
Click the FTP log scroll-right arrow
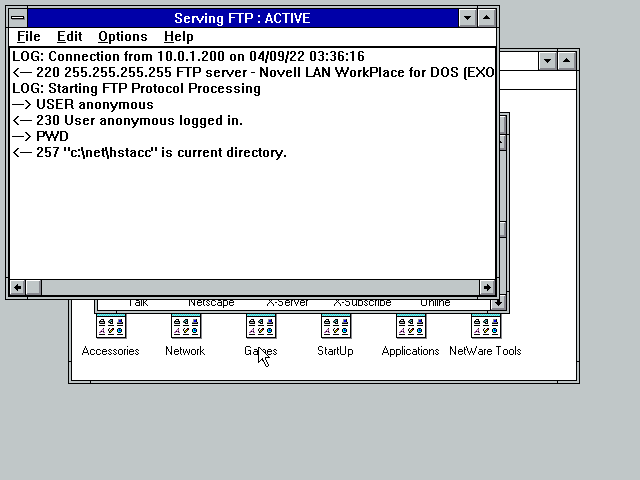click(487, 287)
